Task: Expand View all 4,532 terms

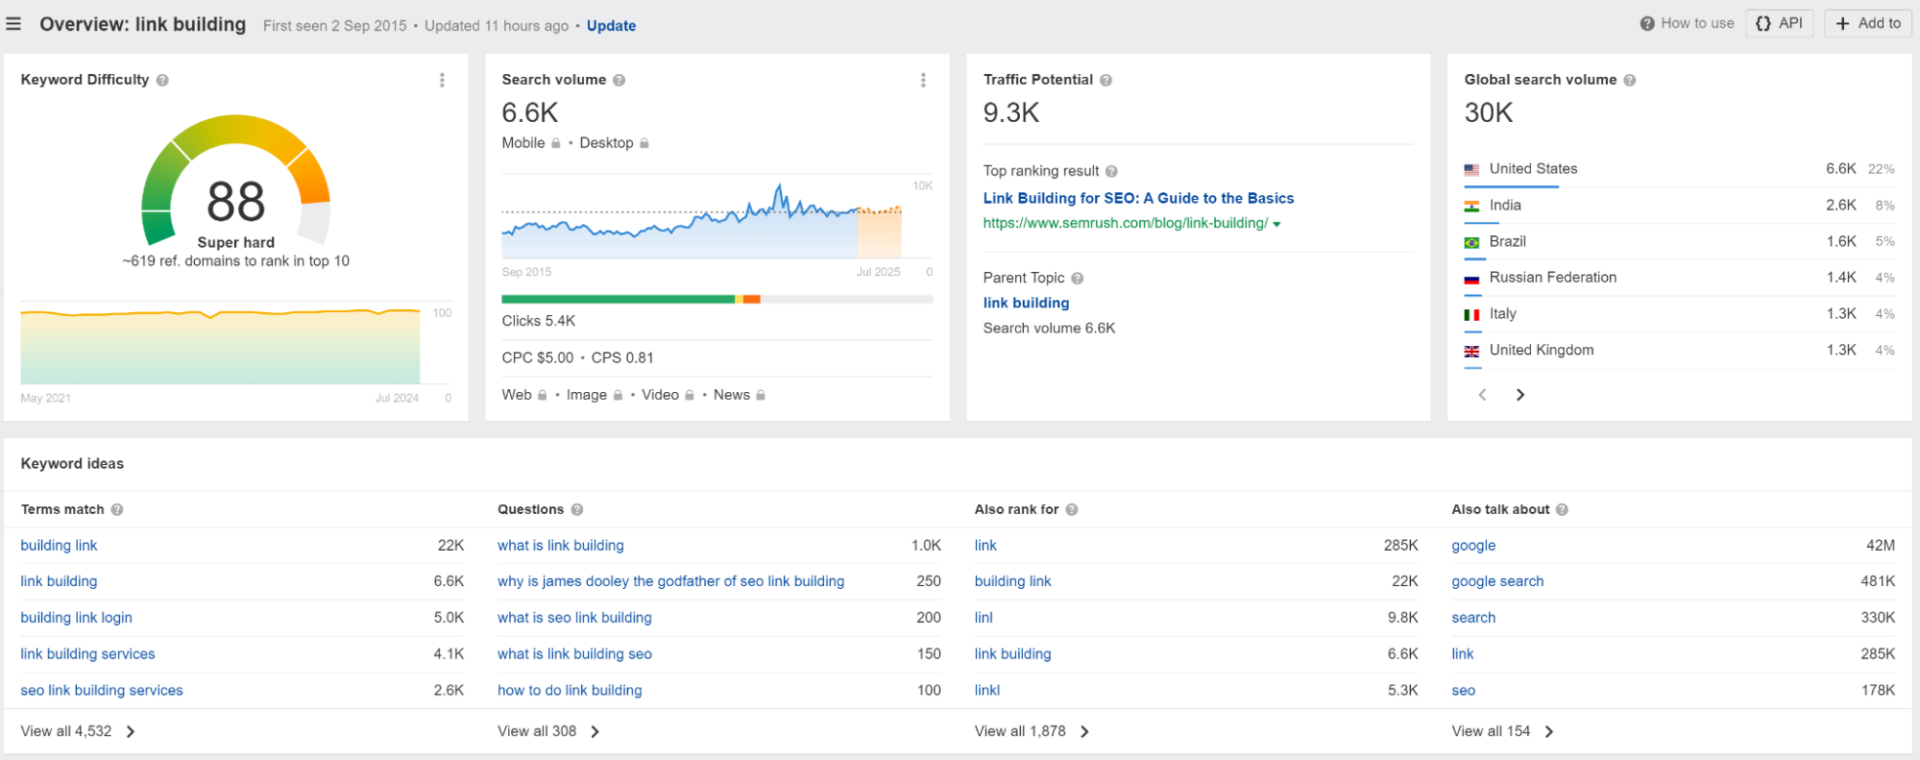Action: [78, 732]
